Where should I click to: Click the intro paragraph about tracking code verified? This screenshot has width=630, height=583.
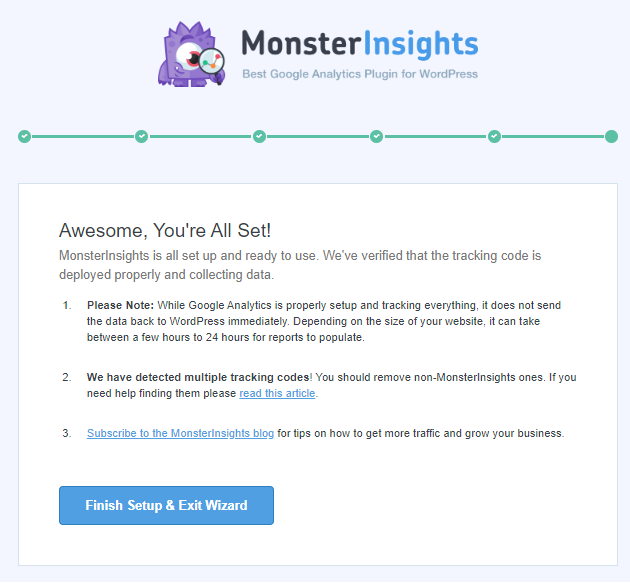(300, 265)
